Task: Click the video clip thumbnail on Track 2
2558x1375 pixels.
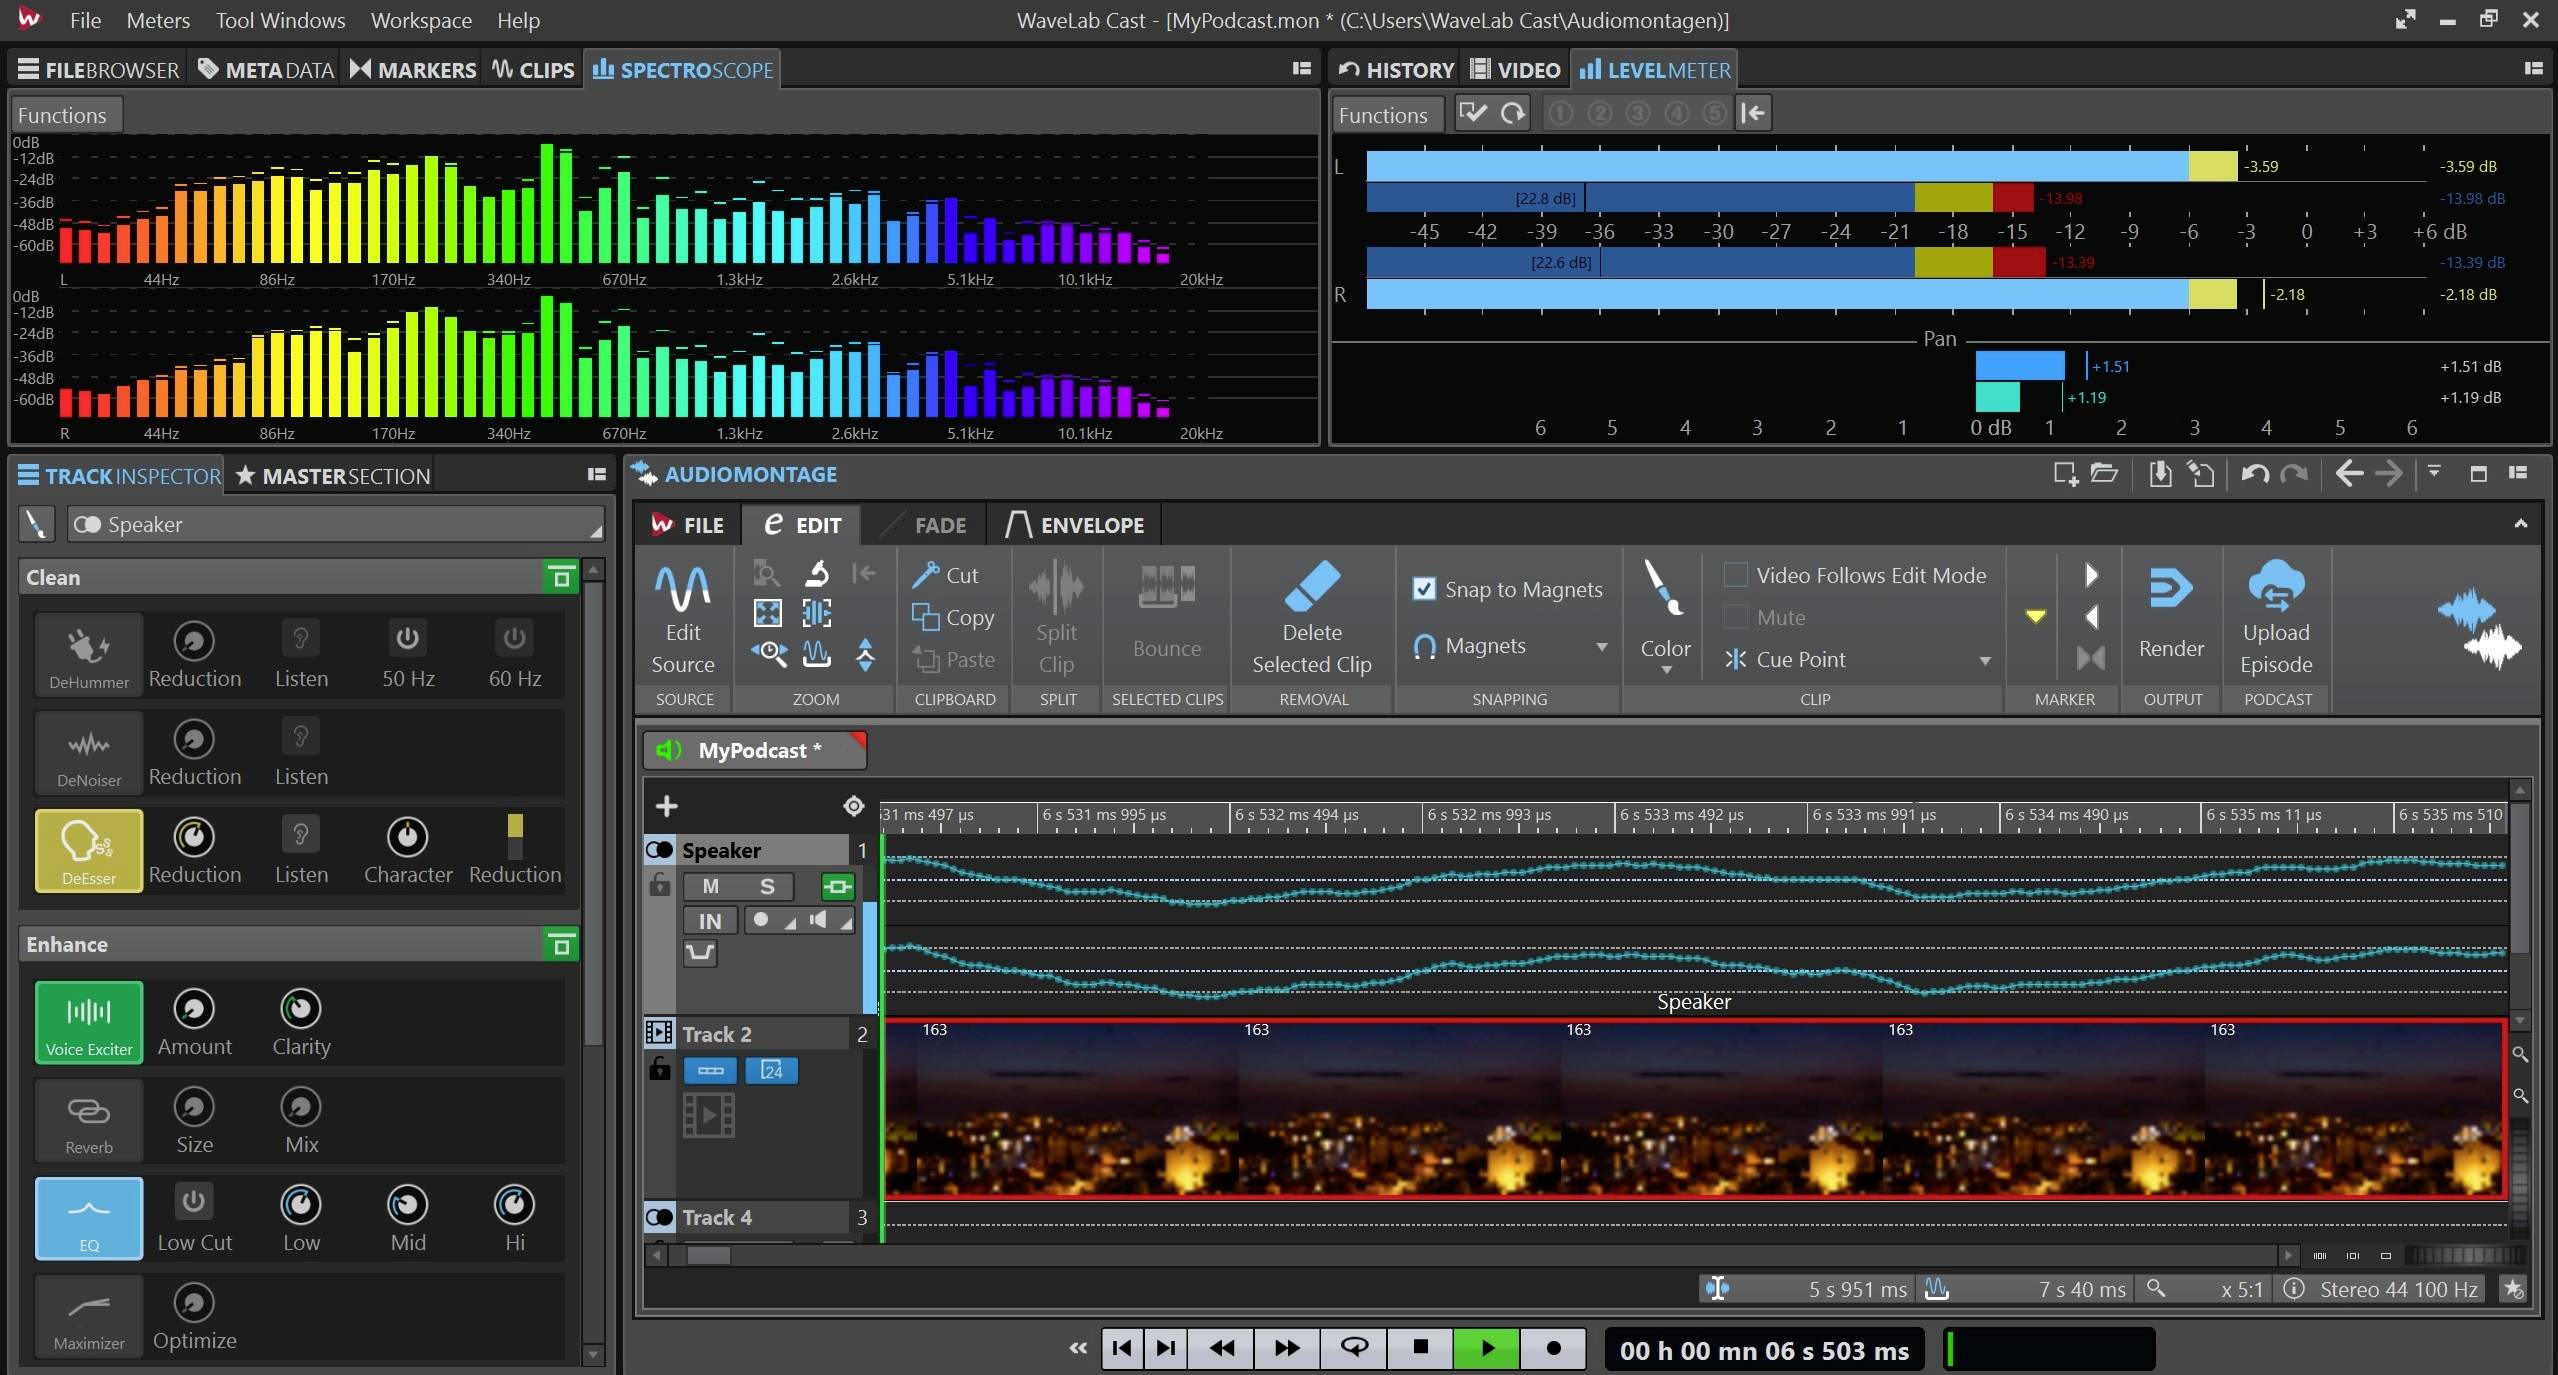Action: point(1694,1108)
